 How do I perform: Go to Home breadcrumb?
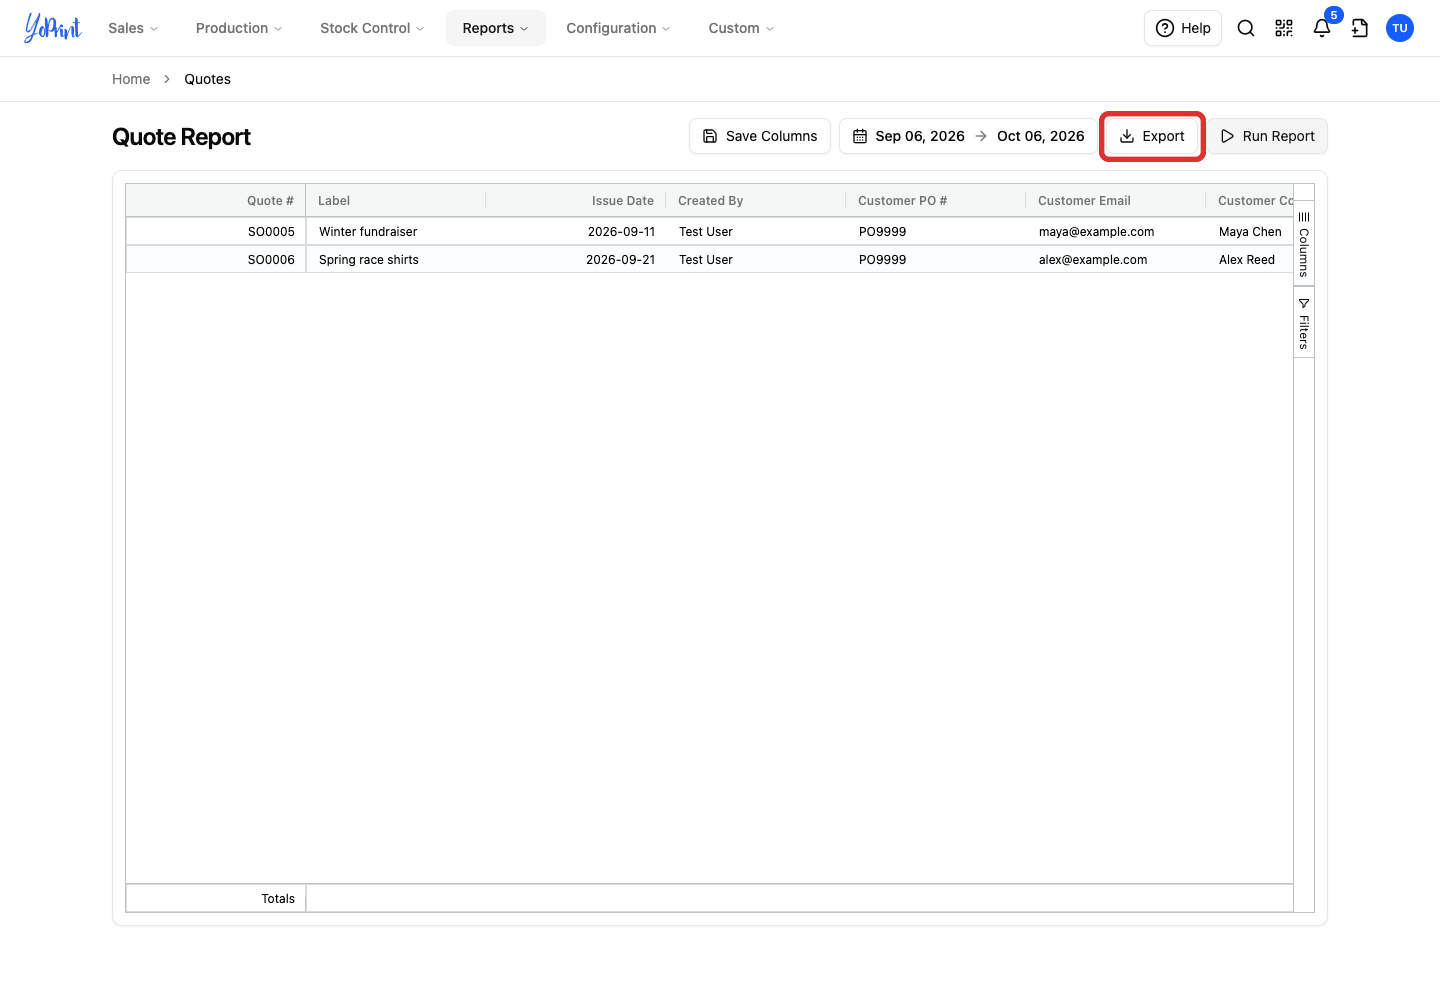point(131,79)
